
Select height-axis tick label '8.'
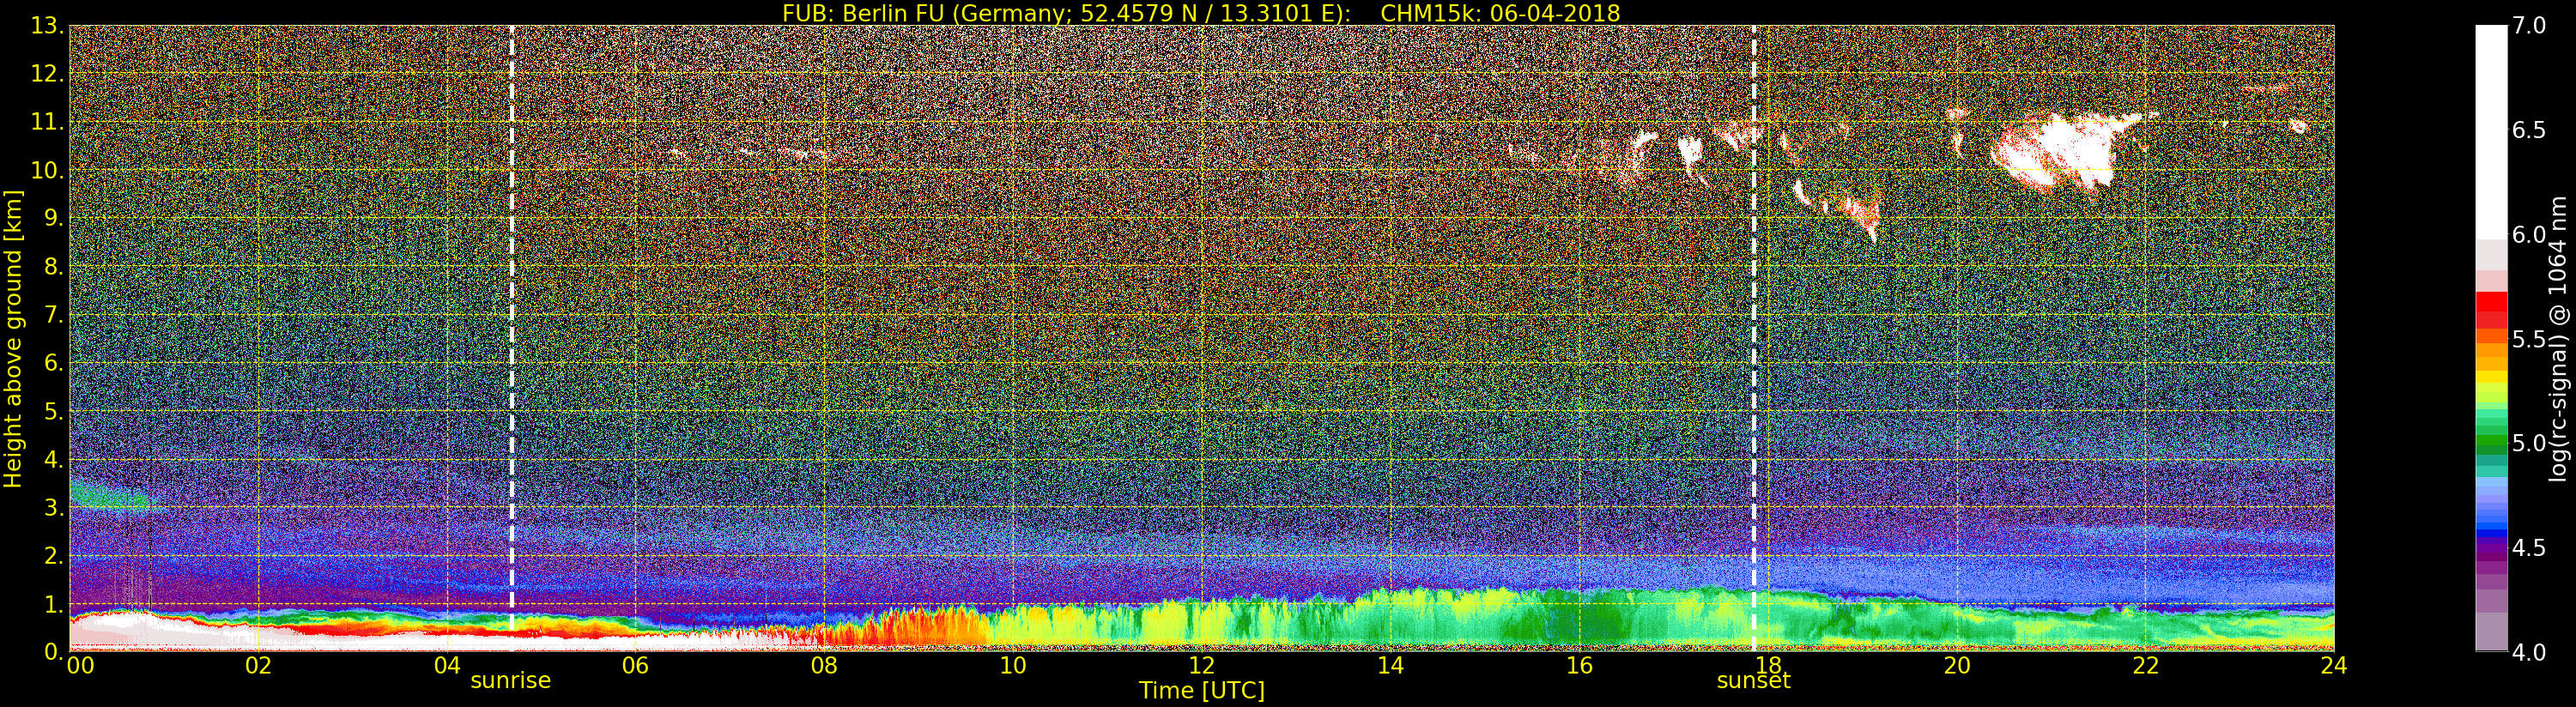pos(54,267)
